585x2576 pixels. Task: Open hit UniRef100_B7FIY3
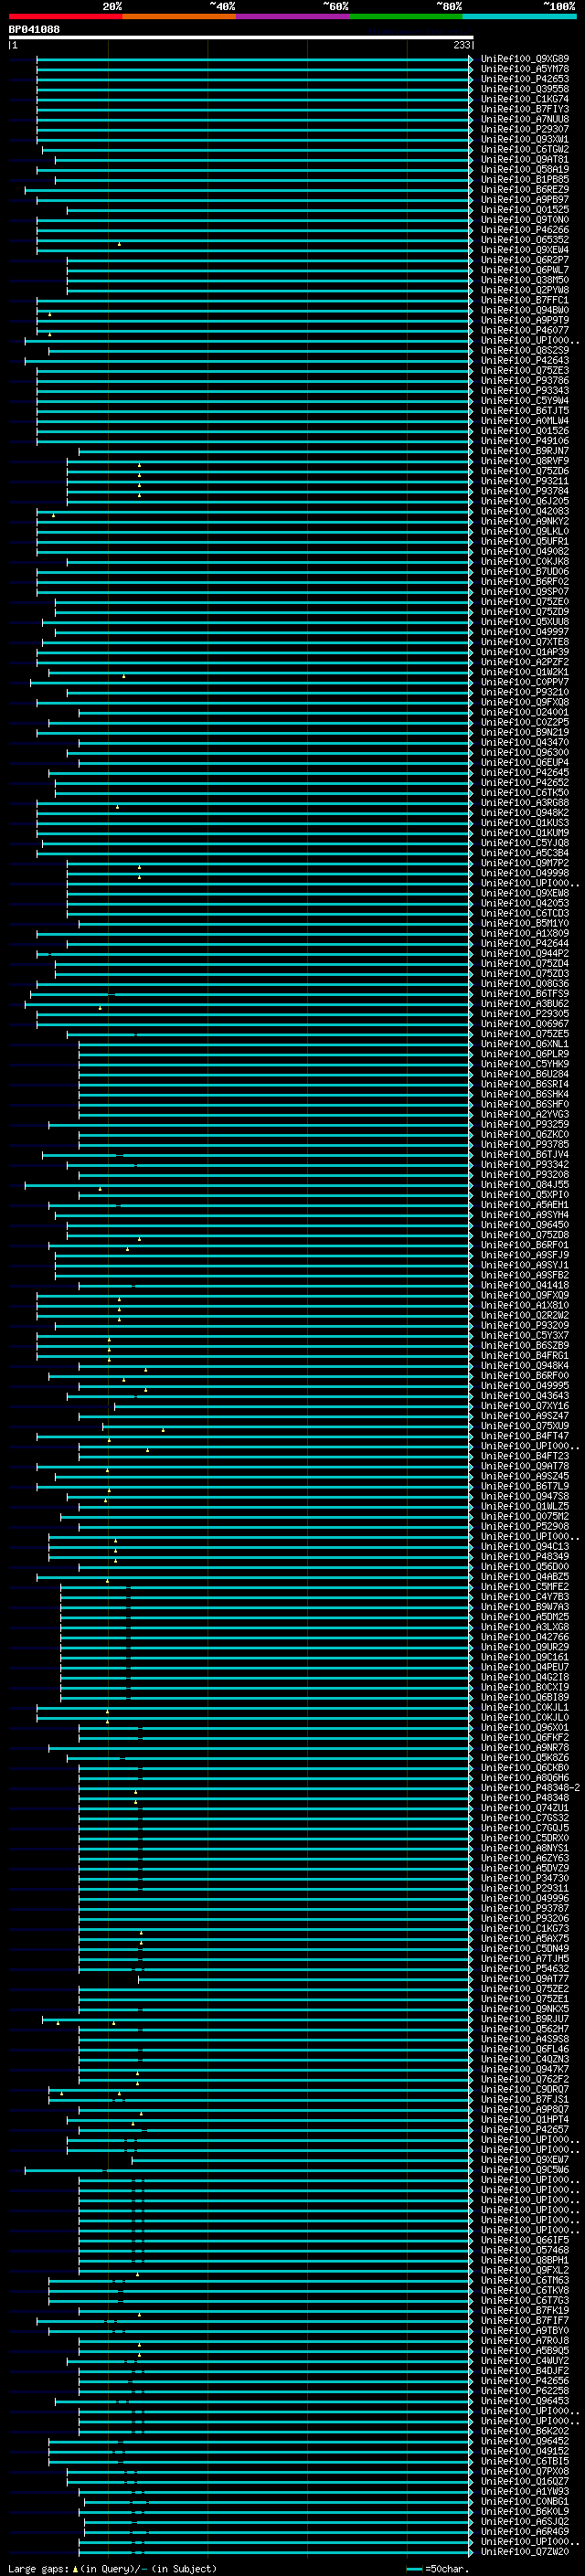coord(525,109)
